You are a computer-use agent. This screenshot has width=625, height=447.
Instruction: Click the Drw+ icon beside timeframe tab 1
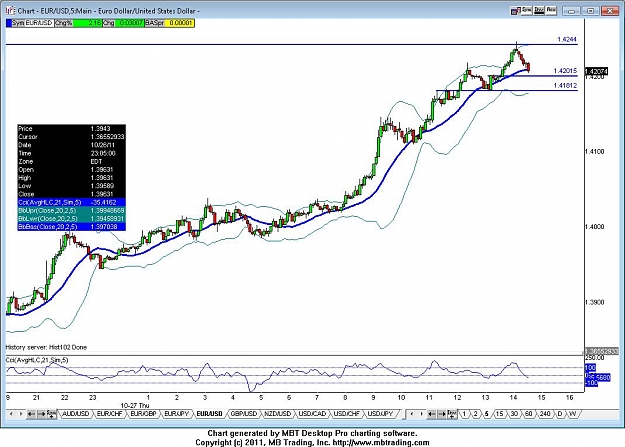coord(452,414)
